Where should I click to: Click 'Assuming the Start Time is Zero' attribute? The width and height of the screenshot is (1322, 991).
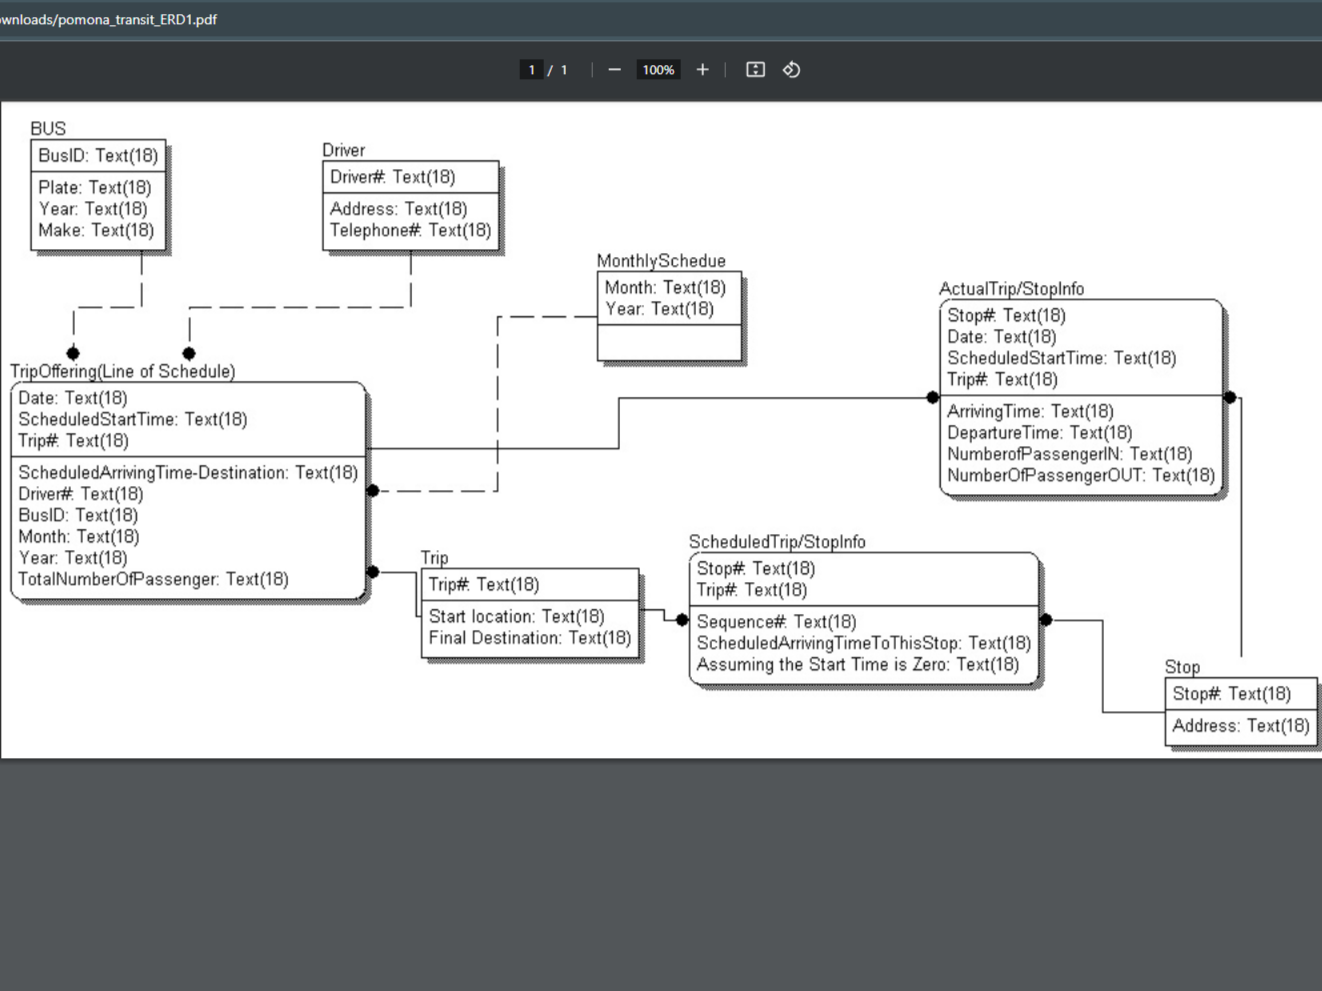point(858,664)
